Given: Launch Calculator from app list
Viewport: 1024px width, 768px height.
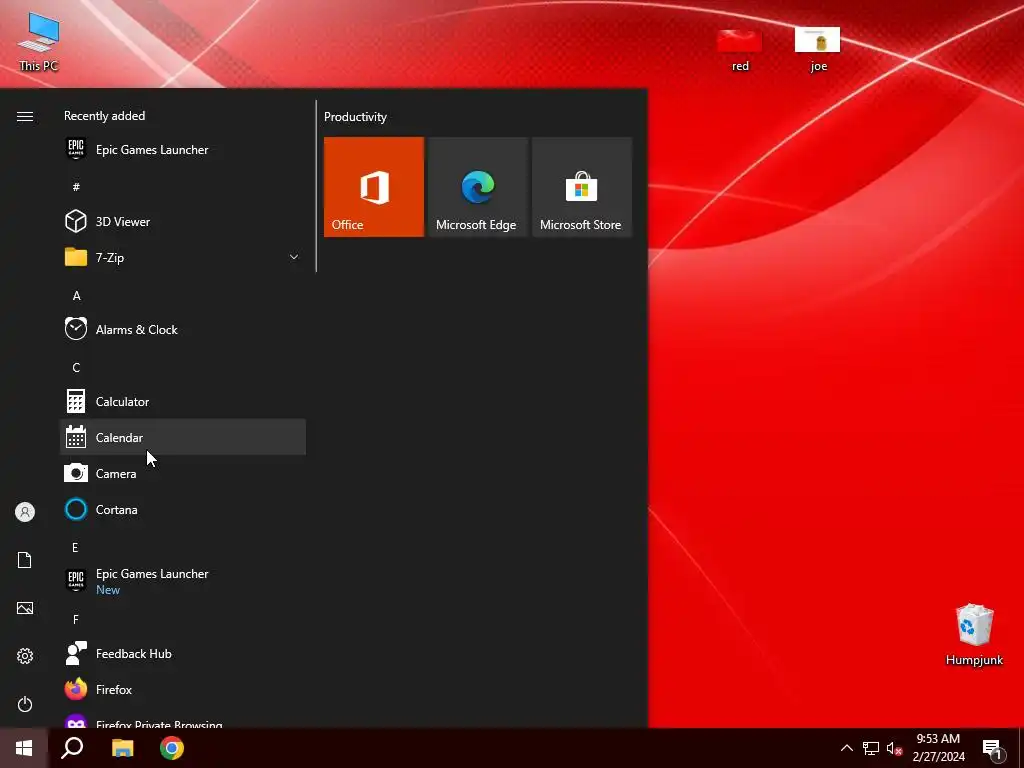Looking at the screenshot, I should click(x=183, y=402).
